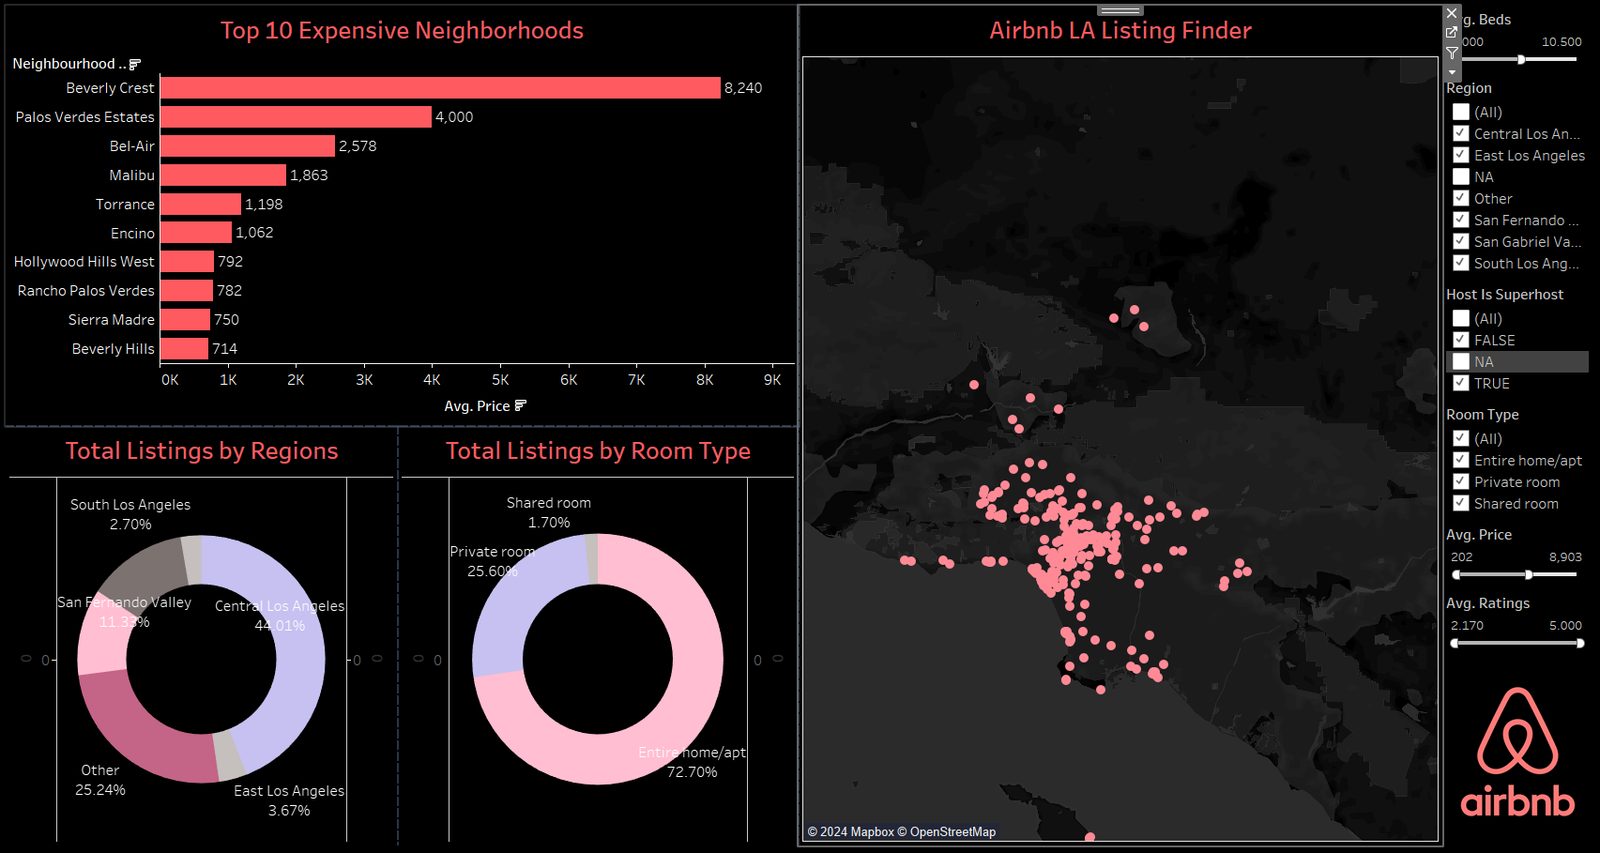This screenshot has height=853, width=1600.
Task: Uncheck the Private room checkbox
Action: (x=1461, y=482)
